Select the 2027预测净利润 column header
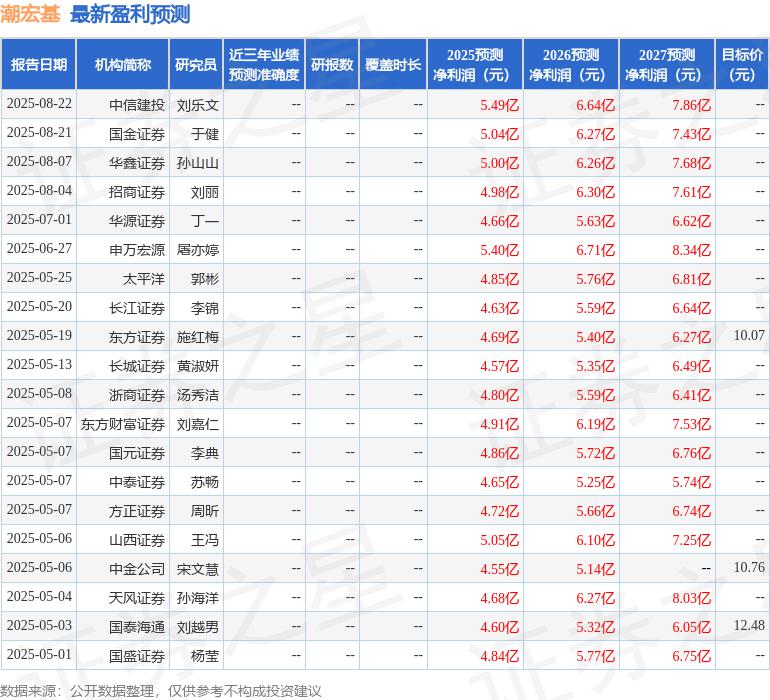The image size is (770, 700). (666, 64)
